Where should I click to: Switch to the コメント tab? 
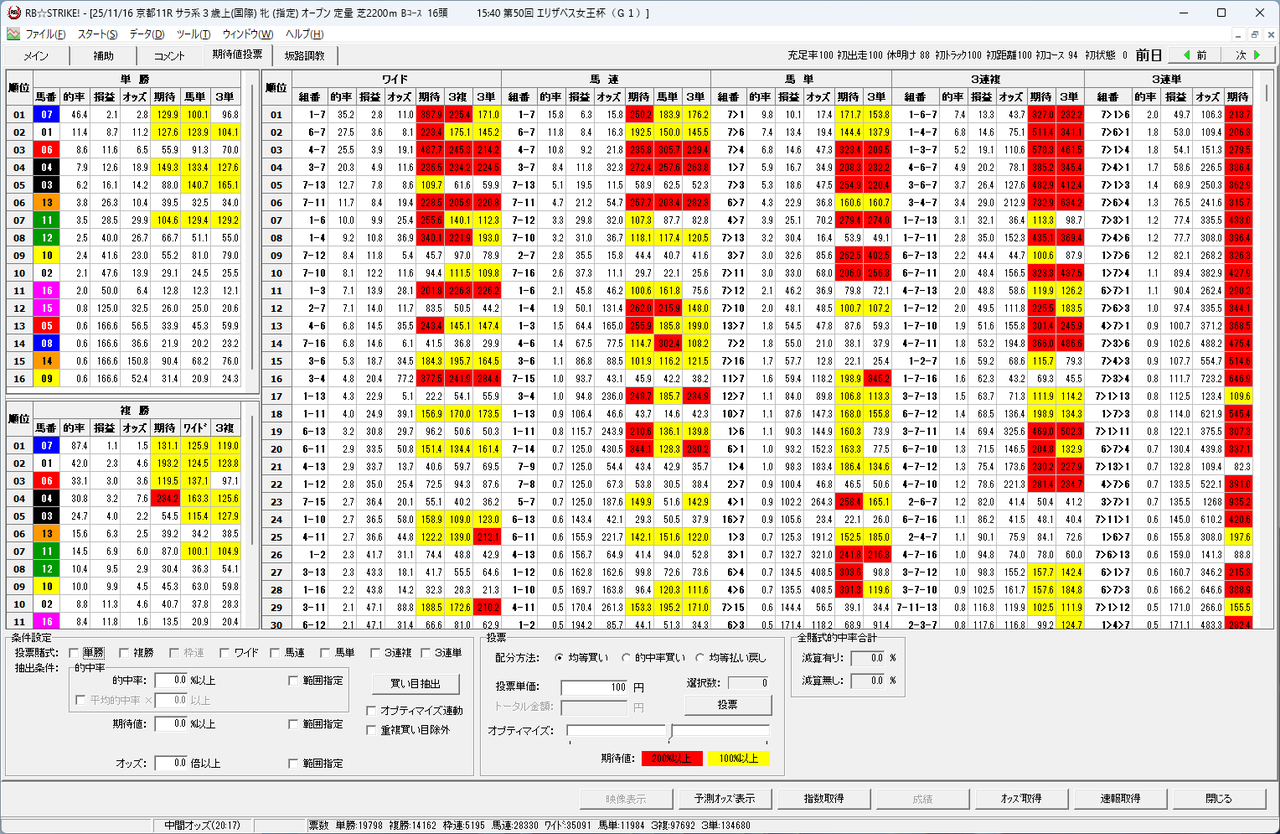[x=170, y=56]
